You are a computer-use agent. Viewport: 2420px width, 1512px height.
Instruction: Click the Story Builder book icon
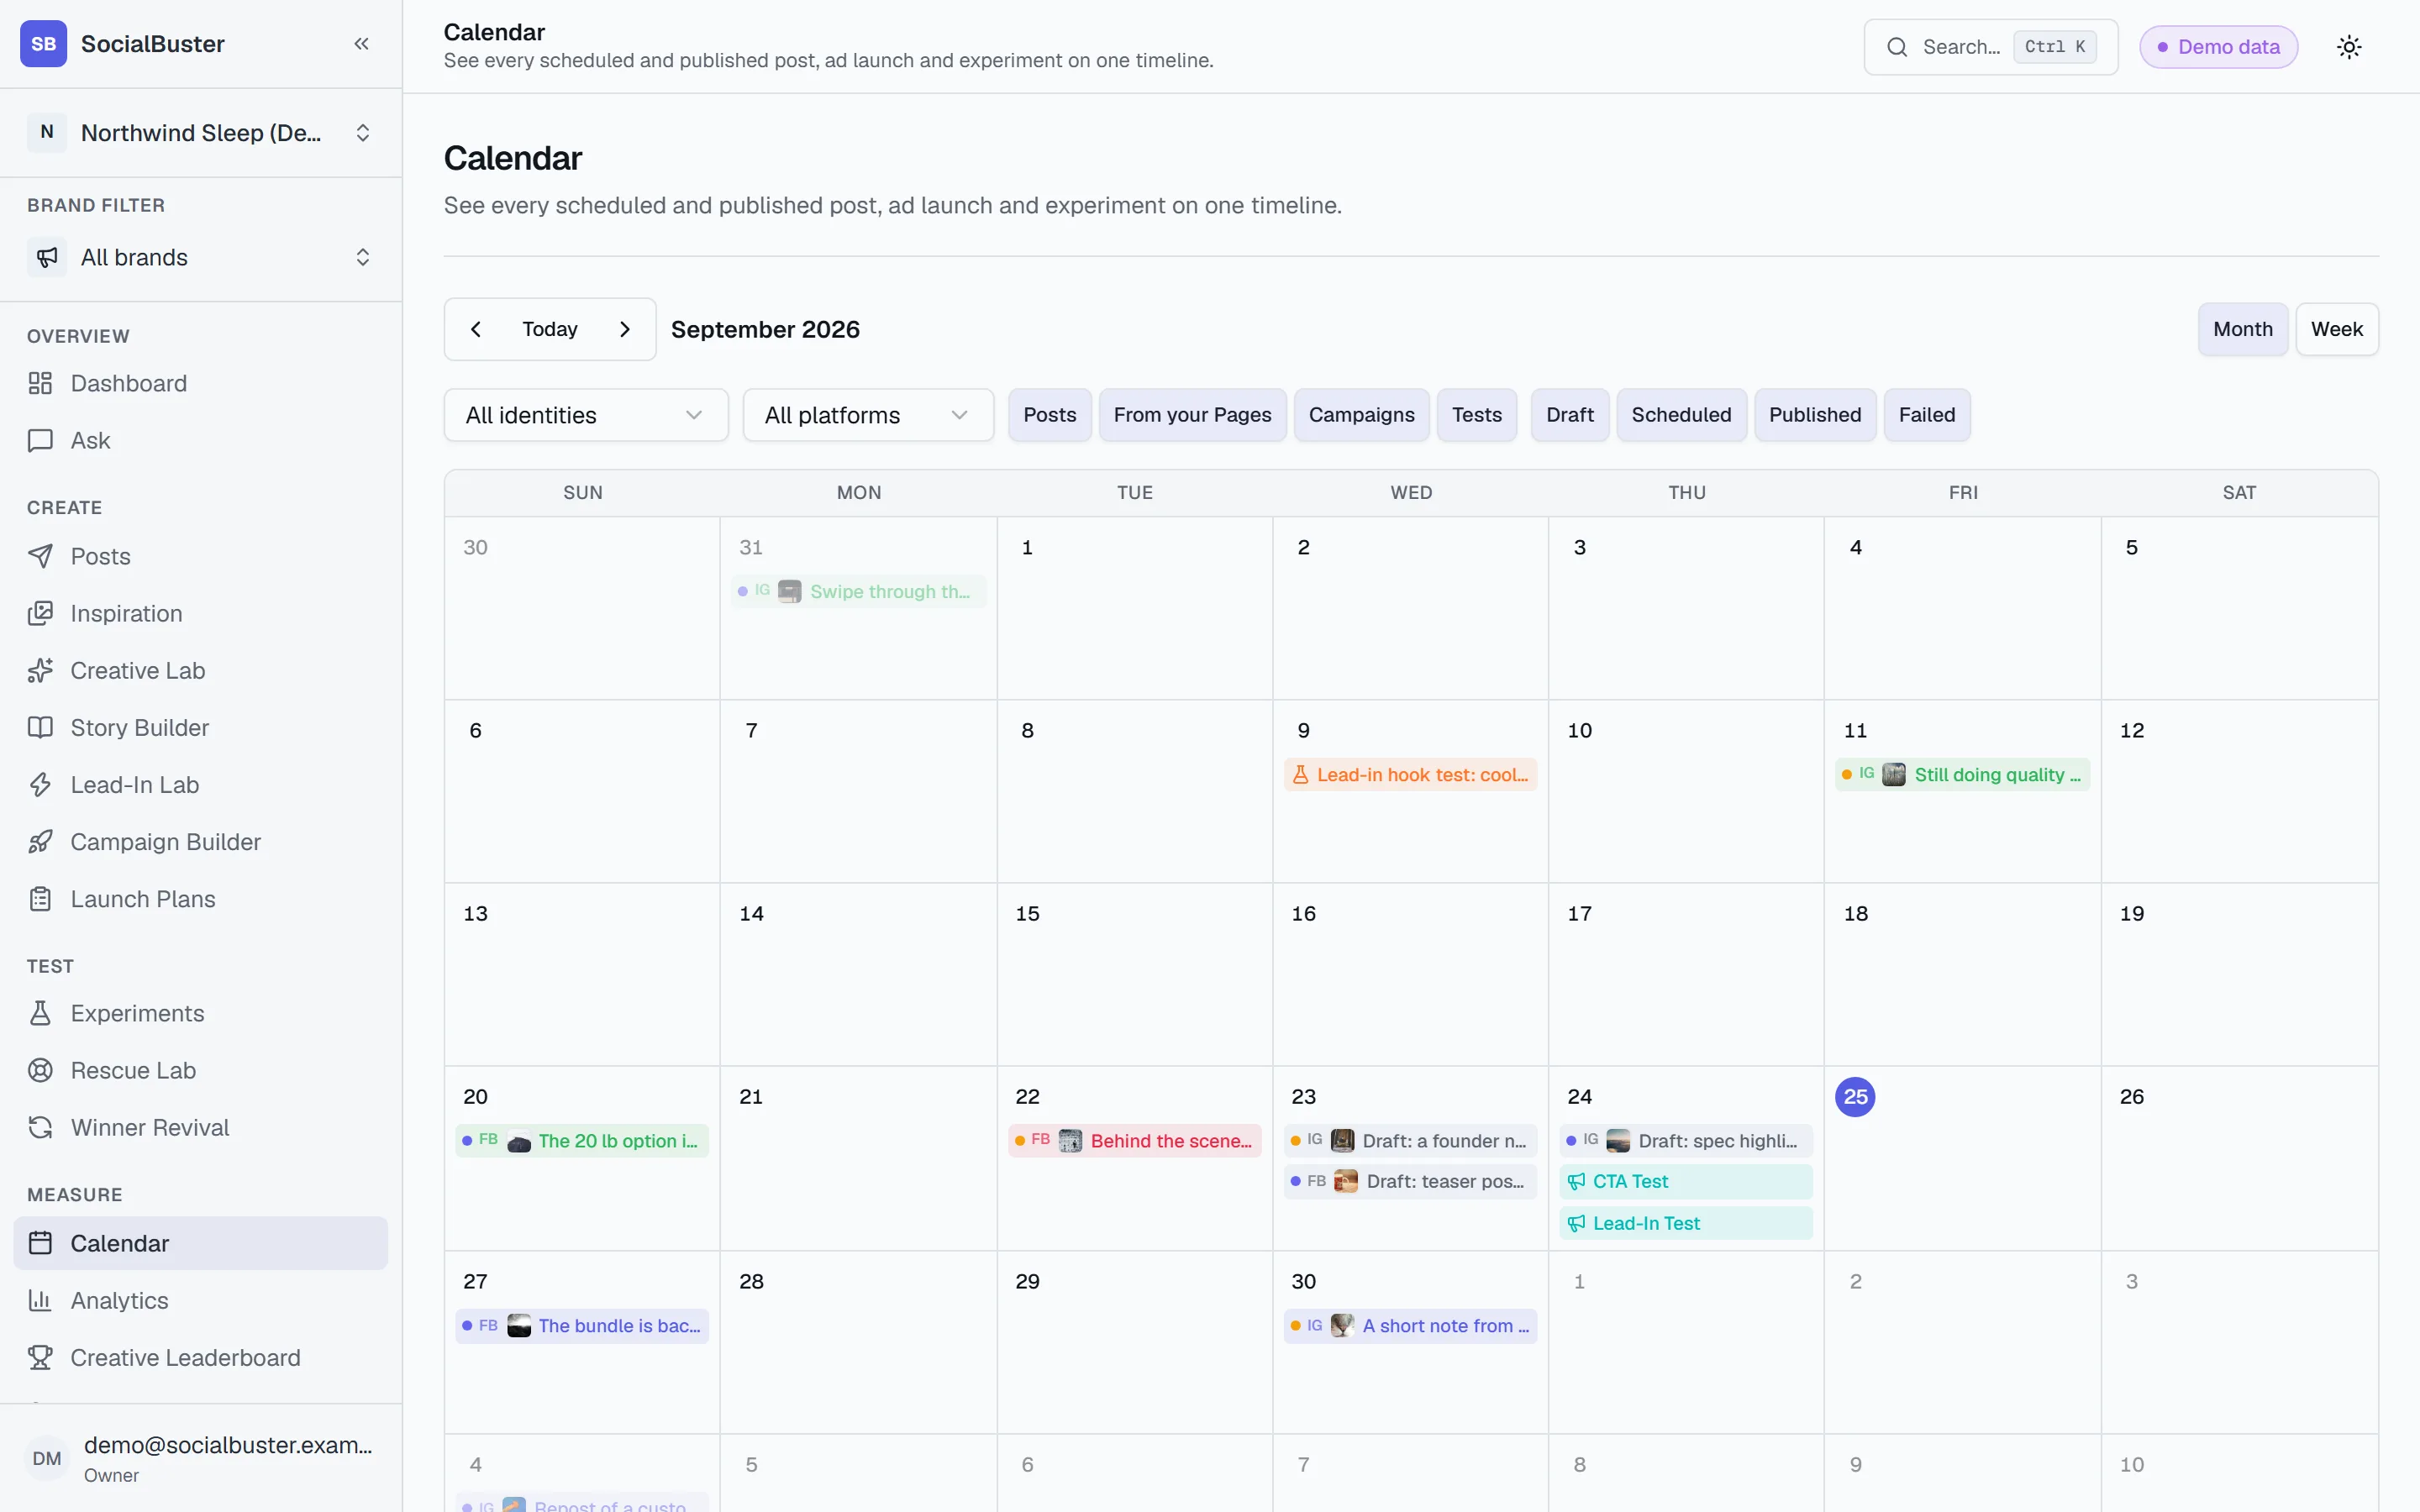click(40, 727)
